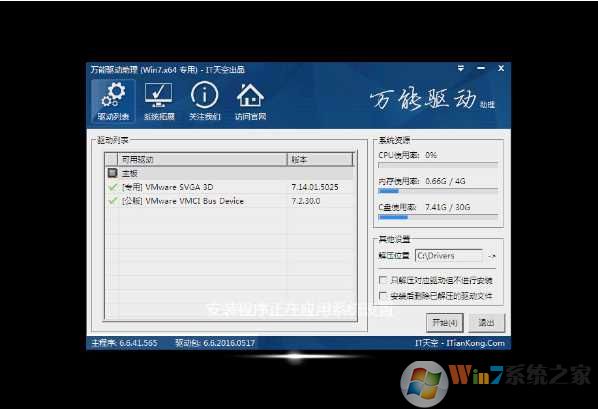Click the C盘使用率 progress bar
The image size is (598, 410).
438,217
